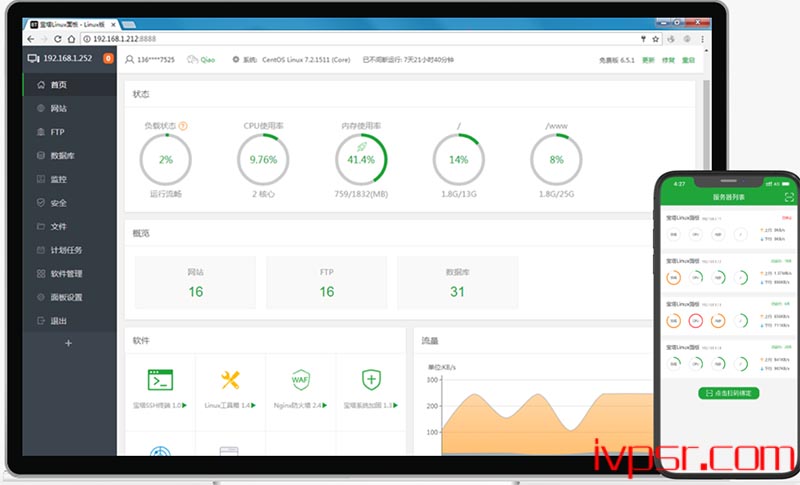Tap the first server card on the phone
Screen dimensions: 800x485
pos(729,229)
